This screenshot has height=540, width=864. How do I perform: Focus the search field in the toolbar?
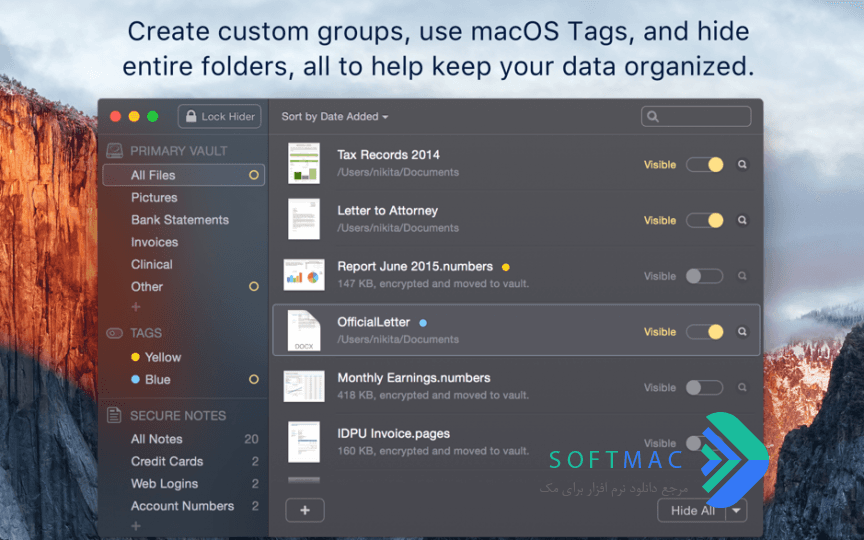696,116
